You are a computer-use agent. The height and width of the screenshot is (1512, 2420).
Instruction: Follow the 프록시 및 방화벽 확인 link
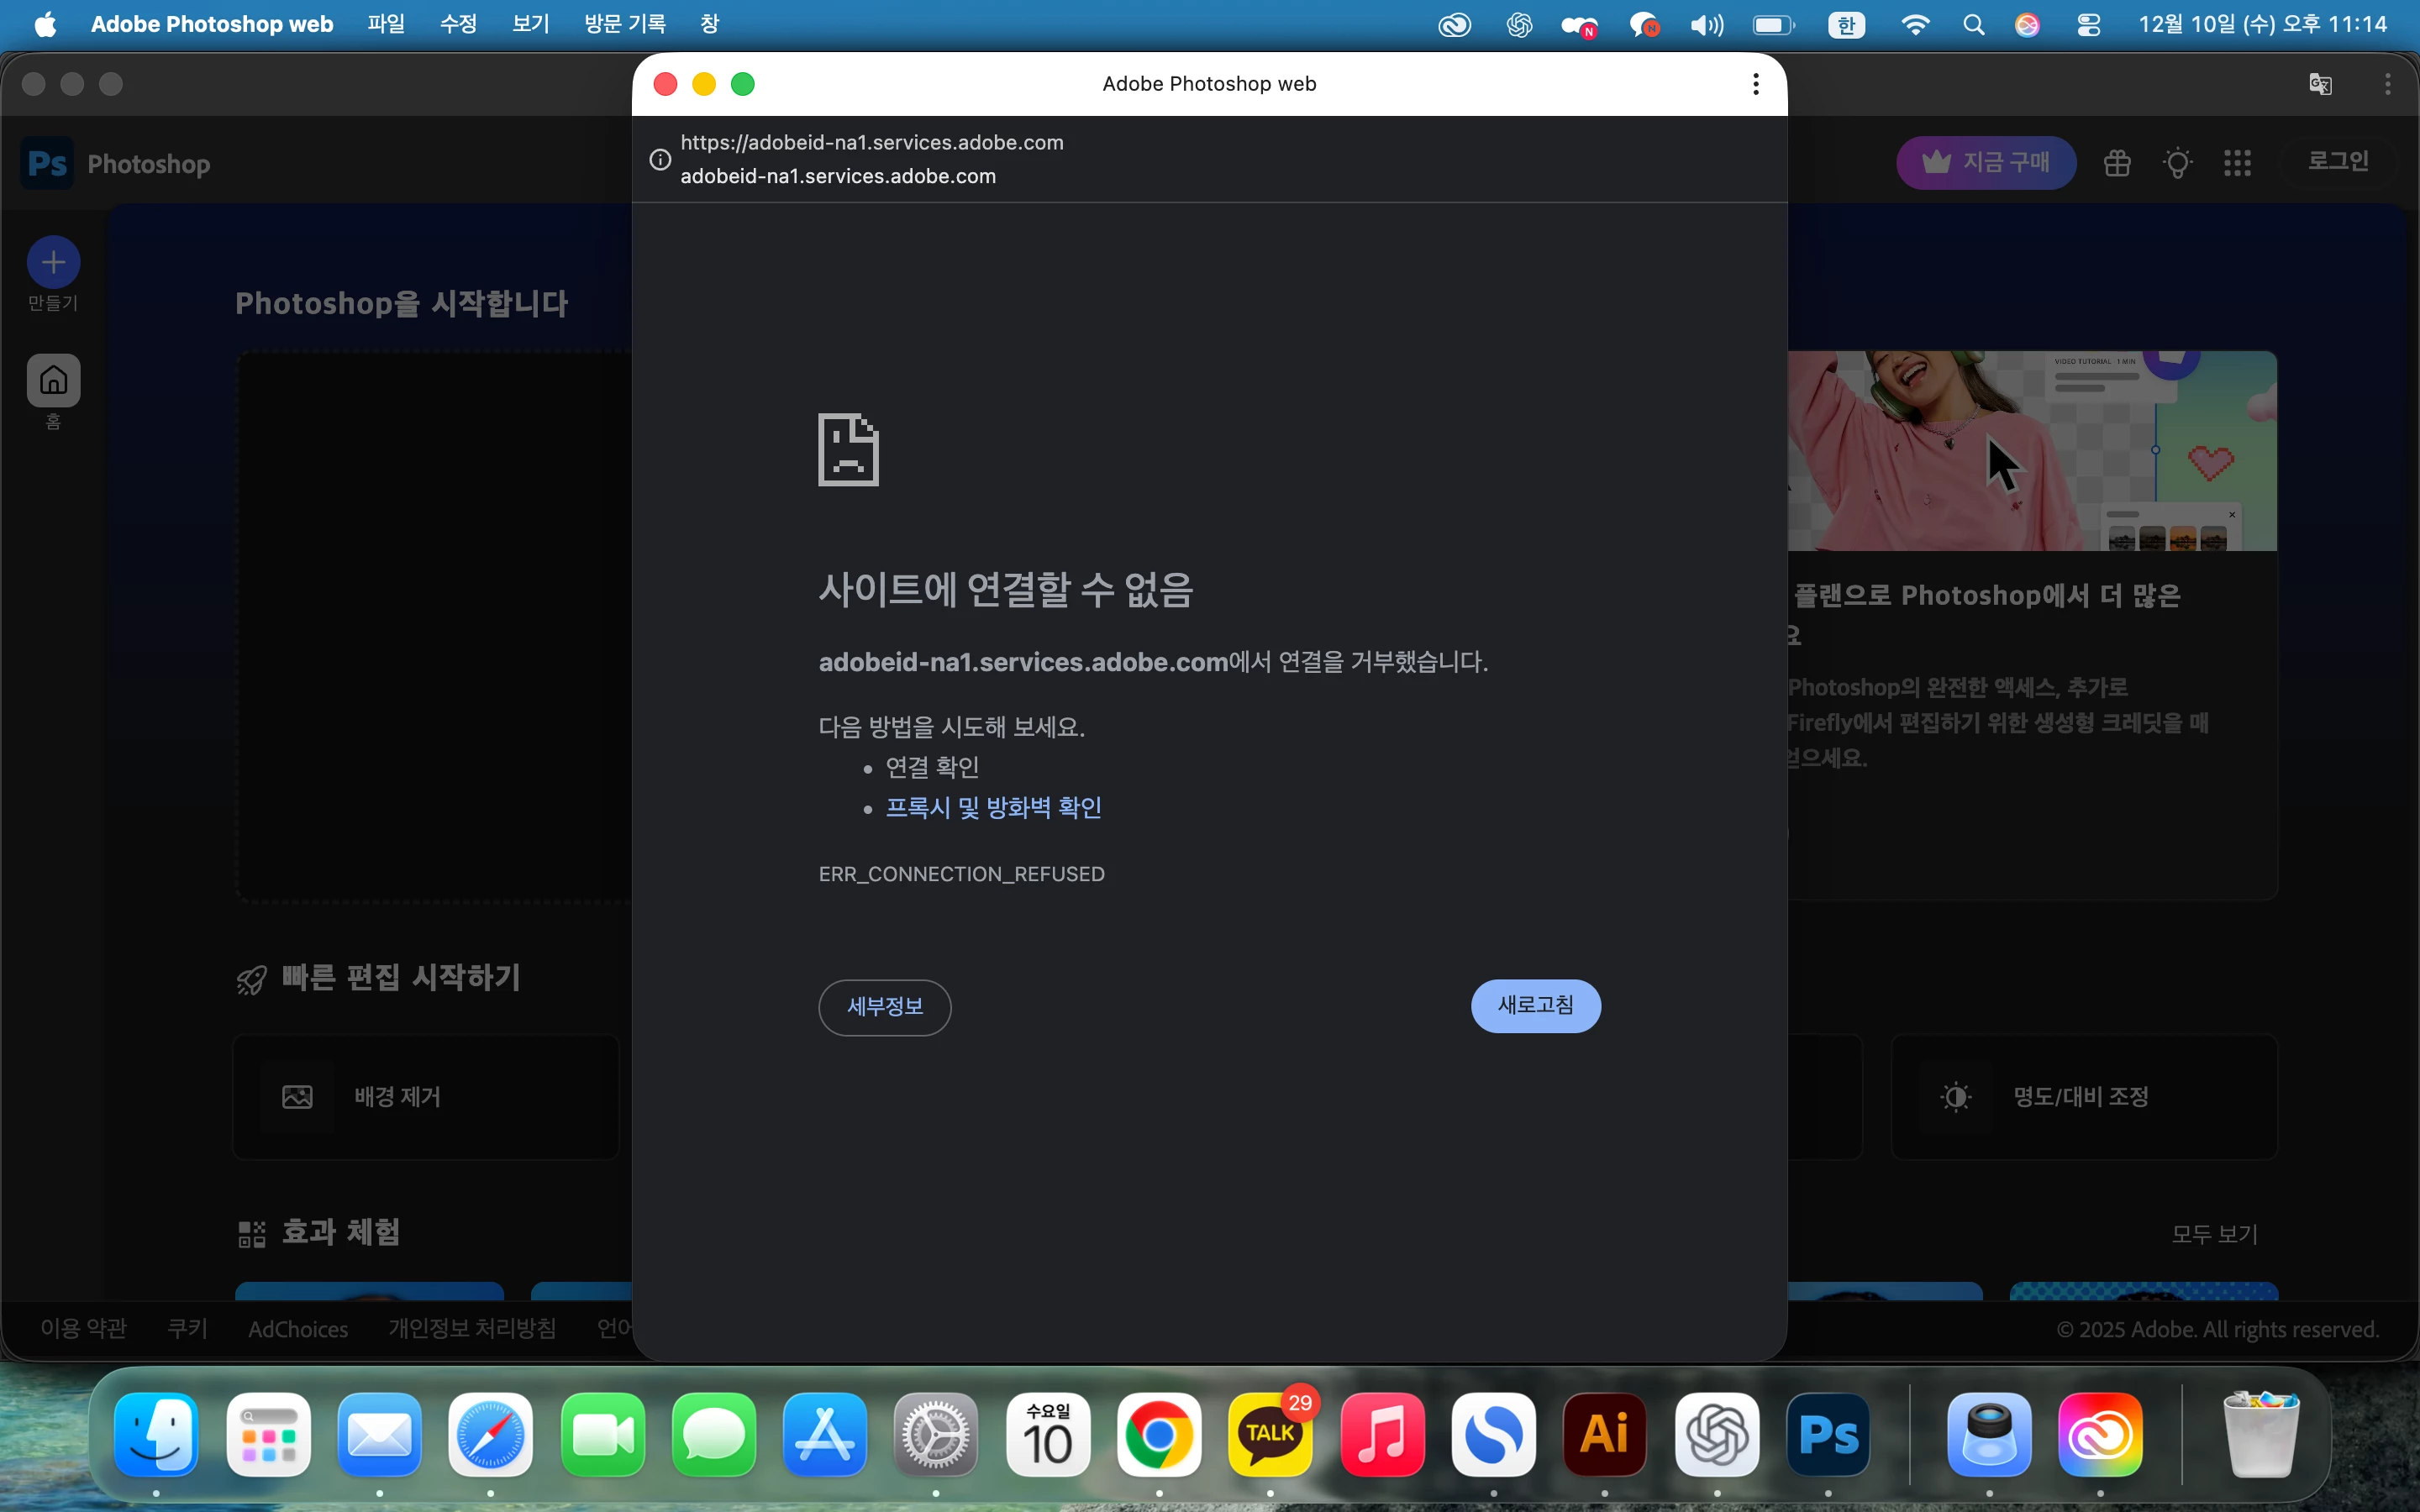[x=993, y=807]
